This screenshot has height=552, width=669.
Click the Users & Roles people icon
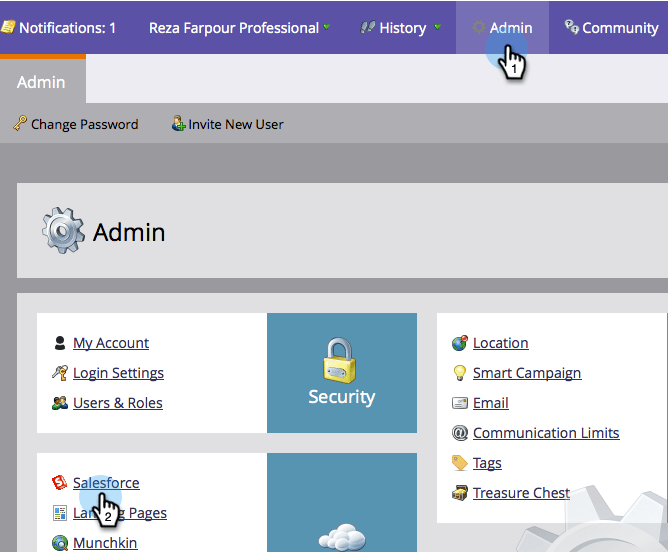click(x=60, y=403)
